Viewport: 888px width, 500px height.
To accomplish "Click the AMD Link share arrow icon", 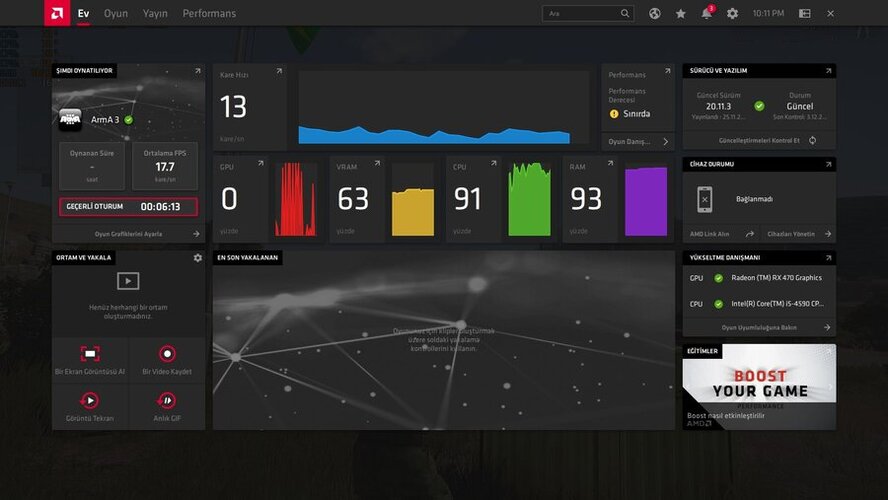I will click(x=750, y=234).
